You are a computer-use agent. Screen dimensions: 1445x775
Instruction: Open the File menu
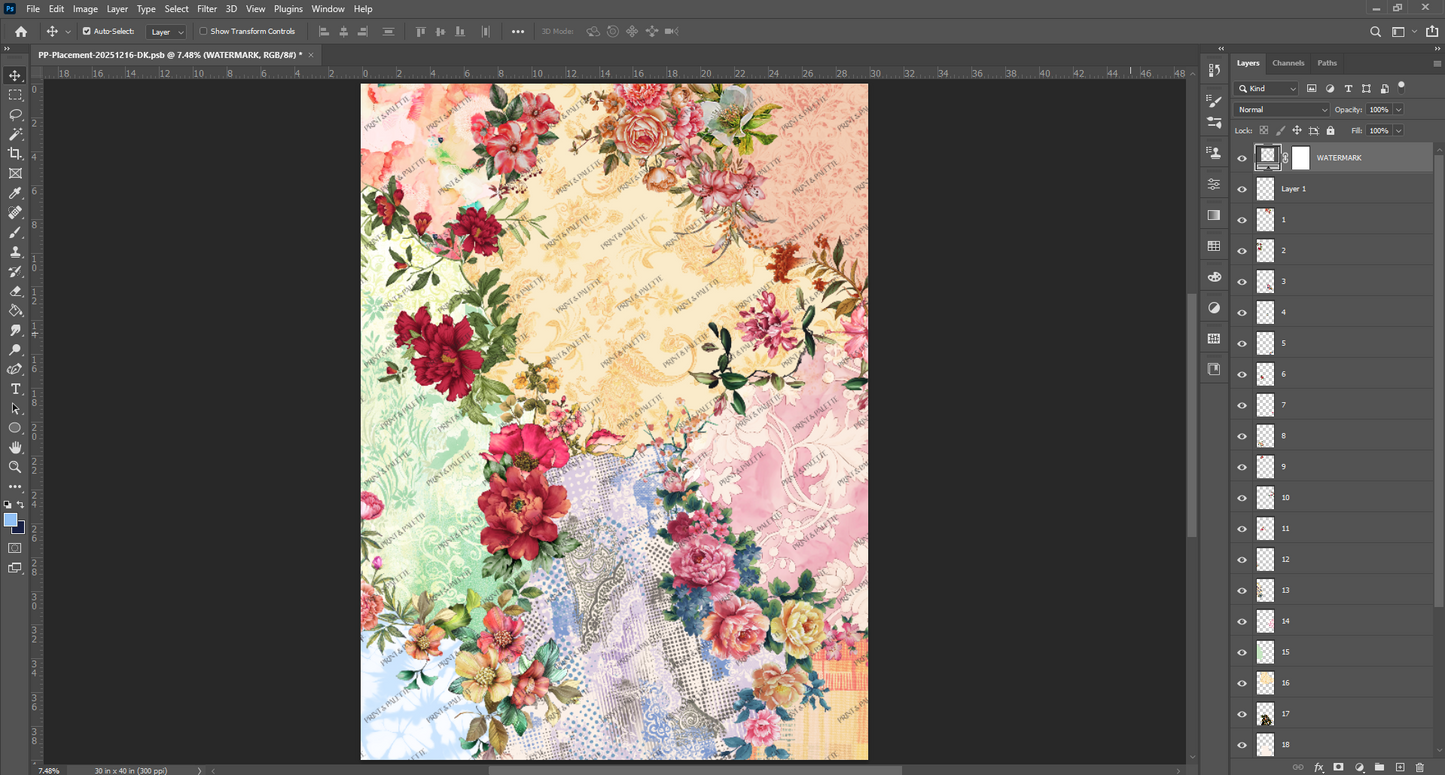(x=33, y=9)
